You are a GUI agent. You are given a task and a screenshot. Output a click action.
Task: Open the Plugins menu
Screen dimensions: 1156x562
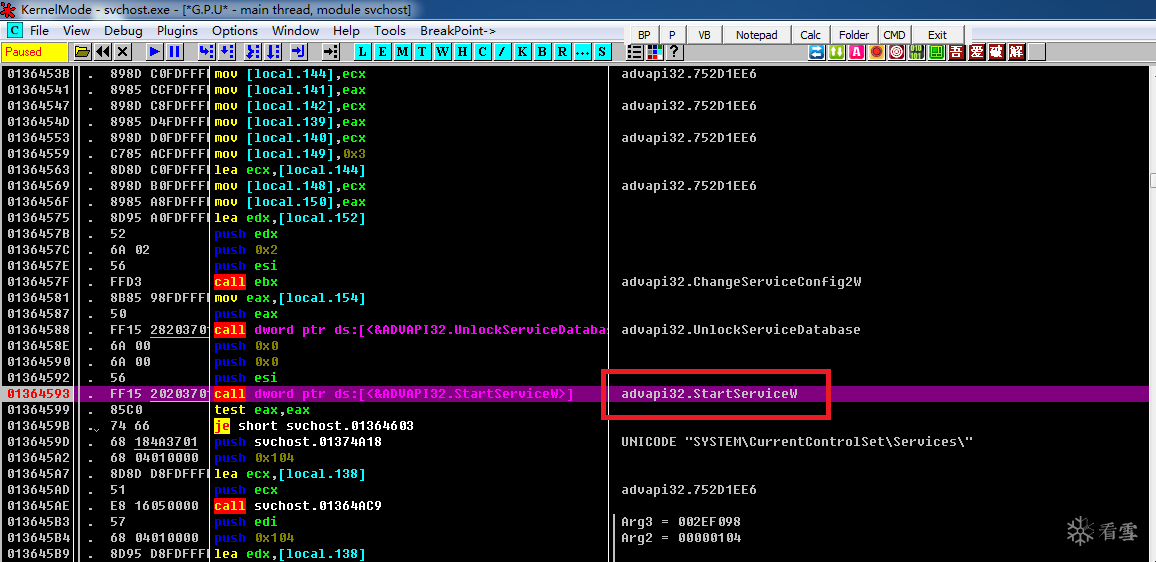[177, 31]
